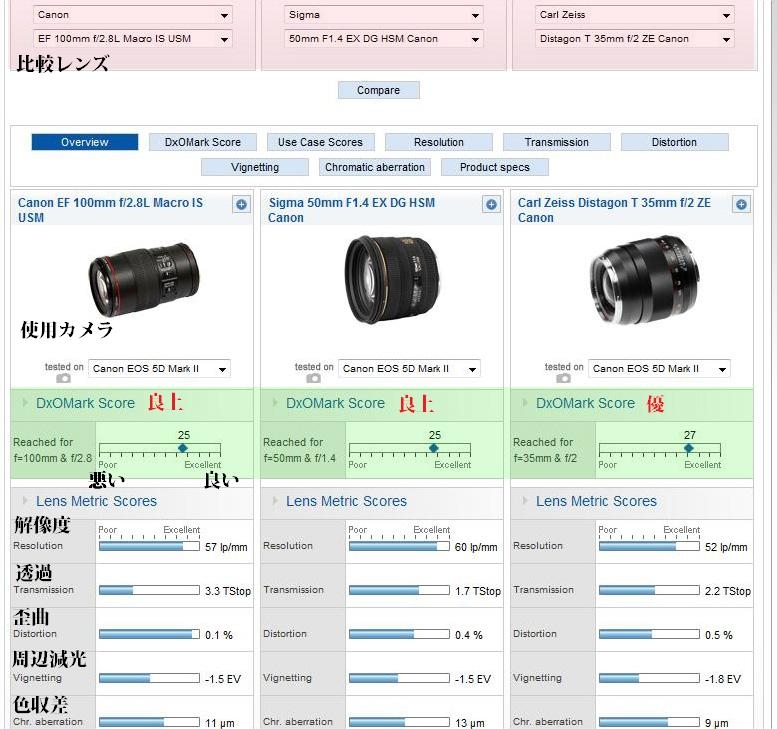Image resolution: width=777 pixels, height=729 pixels.
Task: Collapse DxOMark Score section for Sigma 50mm
Action: (x=275, y=403)
